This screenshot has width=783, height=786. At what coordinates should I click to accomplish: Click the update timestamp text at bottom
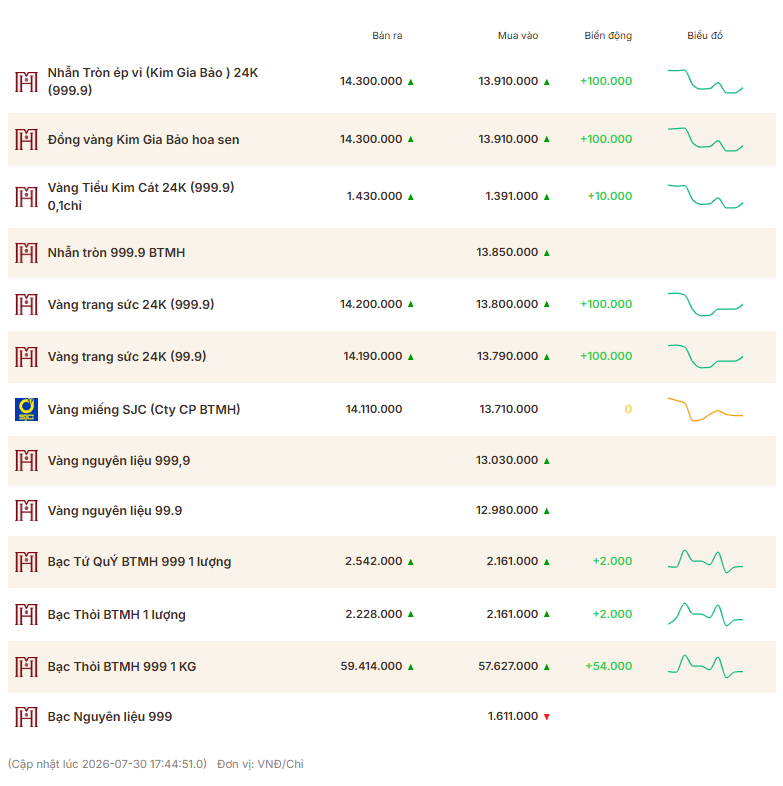(107, 764)
